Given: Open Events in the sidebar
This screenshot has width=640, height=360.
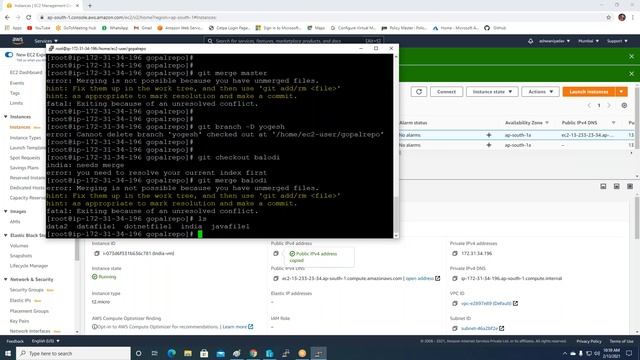Looking at the screenshot, I should pyautogui.click(x=17, y=83).
